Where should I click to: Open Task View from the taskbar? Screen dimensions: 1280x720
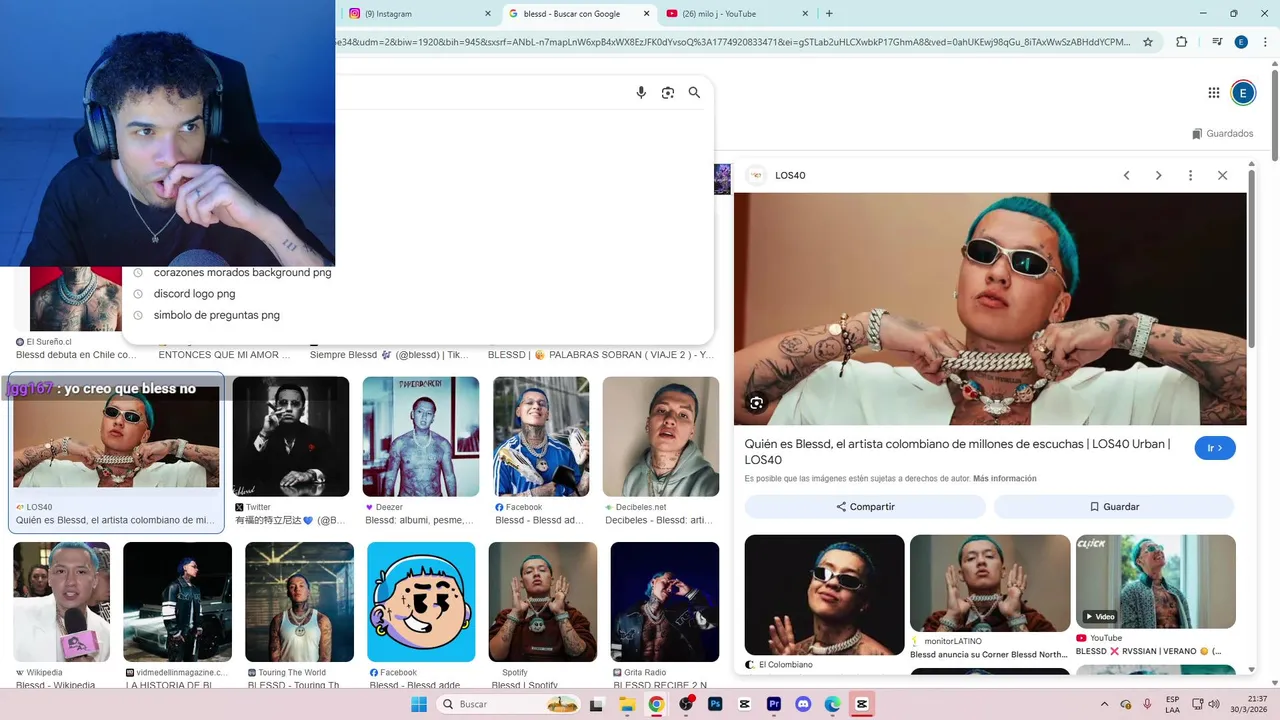pyautogui.click(x=597, y=704)
